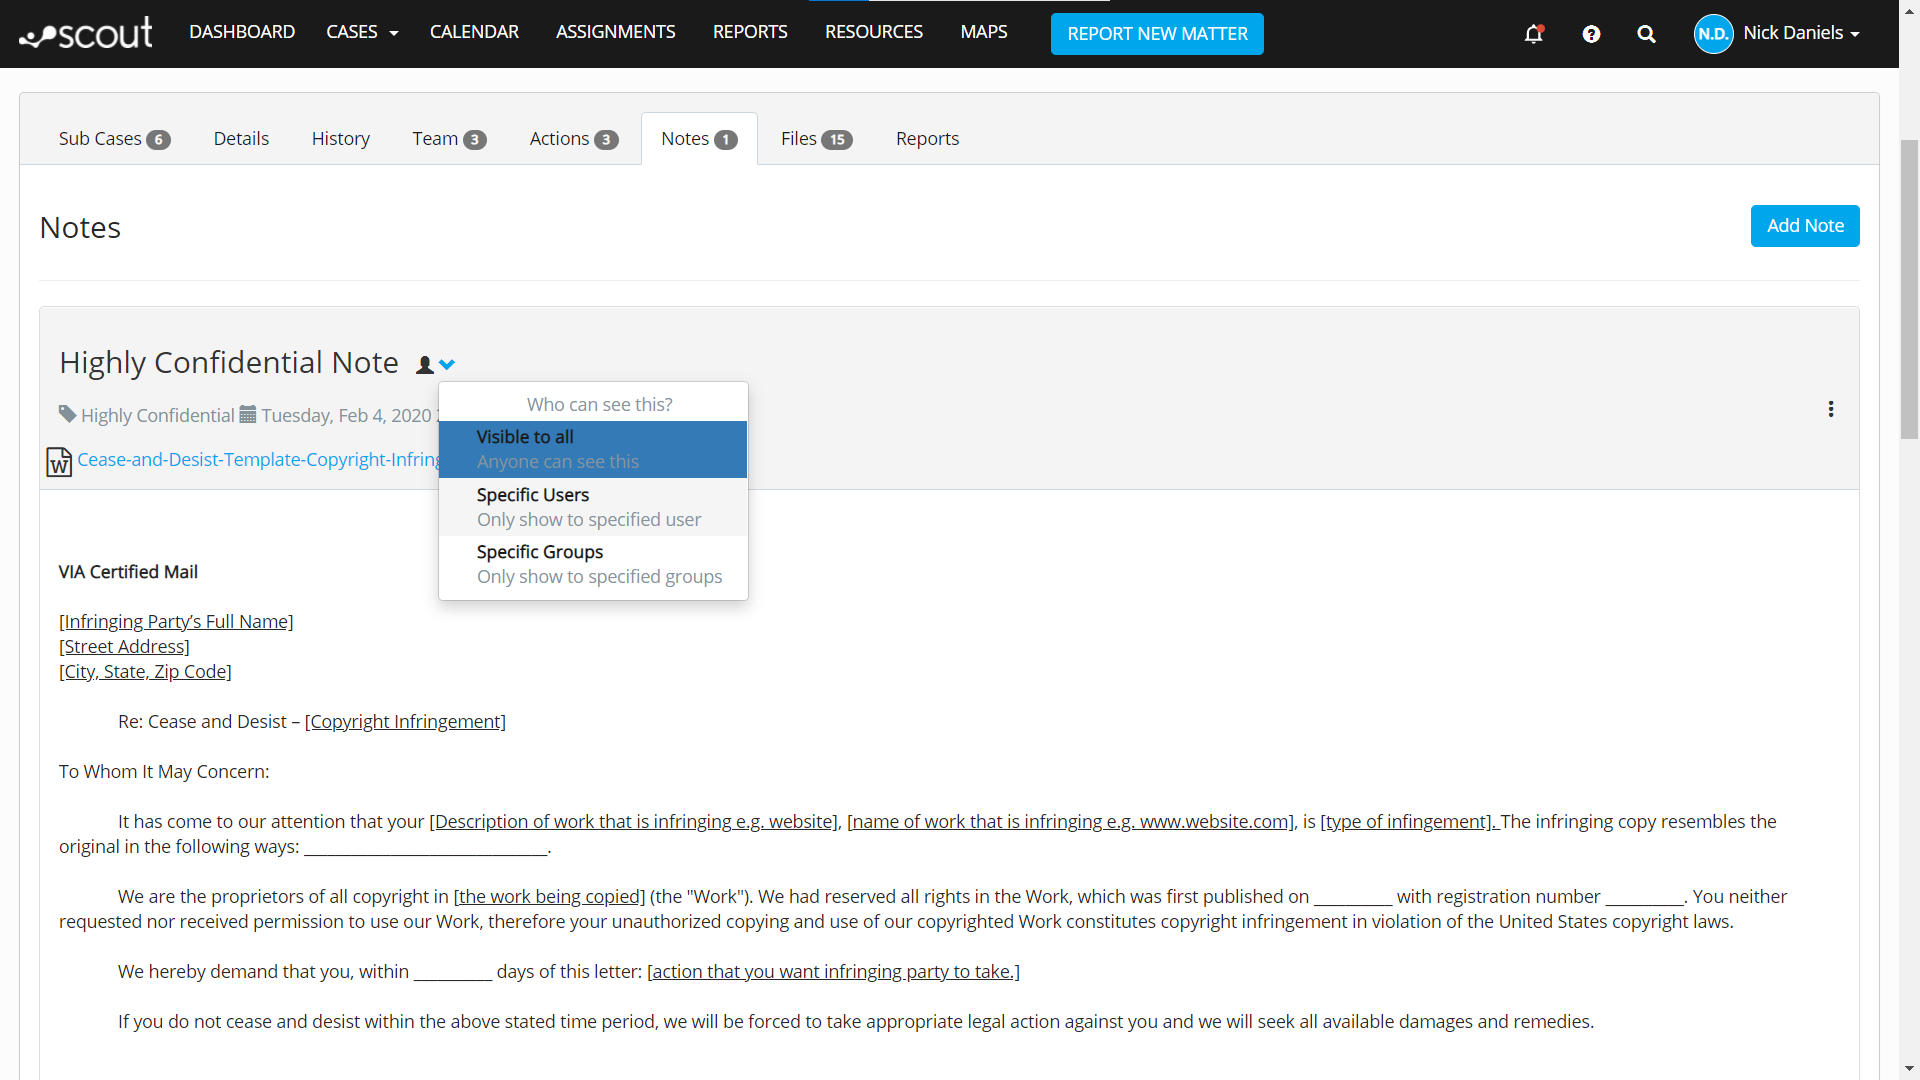This screenshot has width=1920, height=1080.
Task: Click the Word document file icon
Action: (x=59, y=461)
